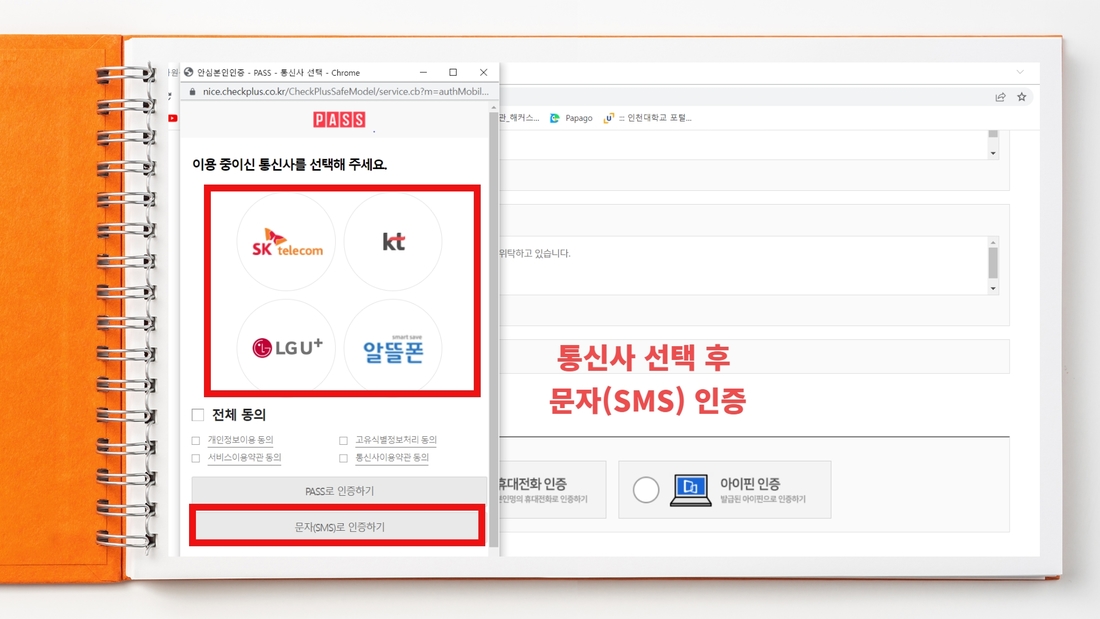1100x619 pixels.
Task: Click the share icon in background browser toolbar
Action: (1000, 97)
